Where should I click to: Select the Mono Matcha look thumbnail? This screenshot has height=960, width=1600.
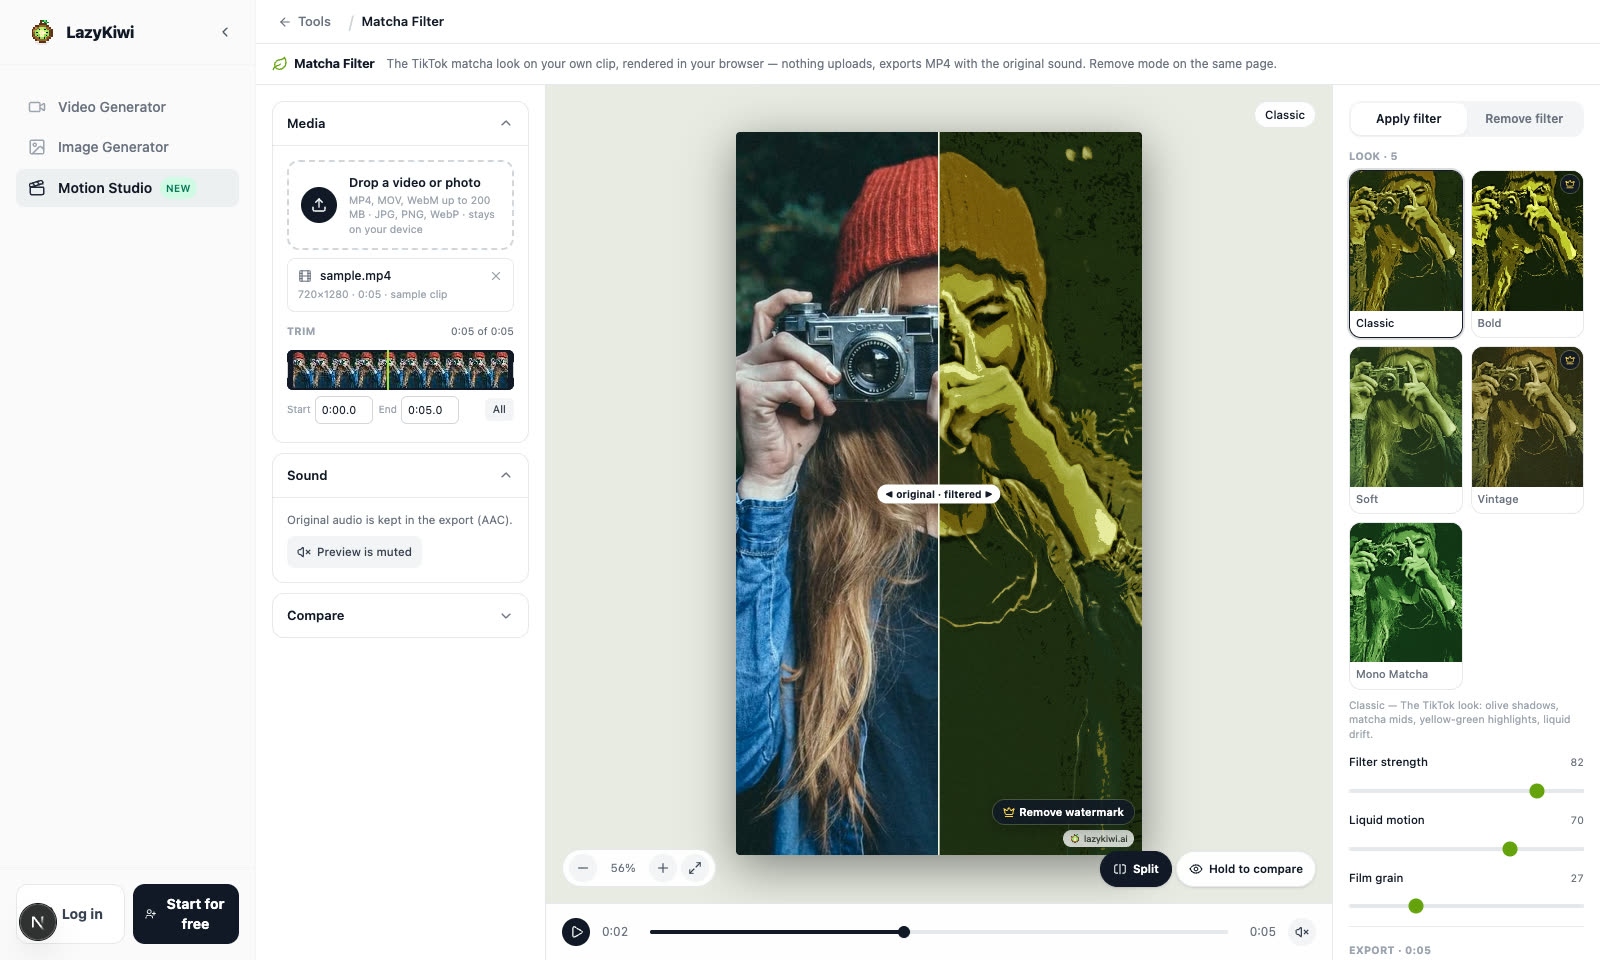point(1406,605)
